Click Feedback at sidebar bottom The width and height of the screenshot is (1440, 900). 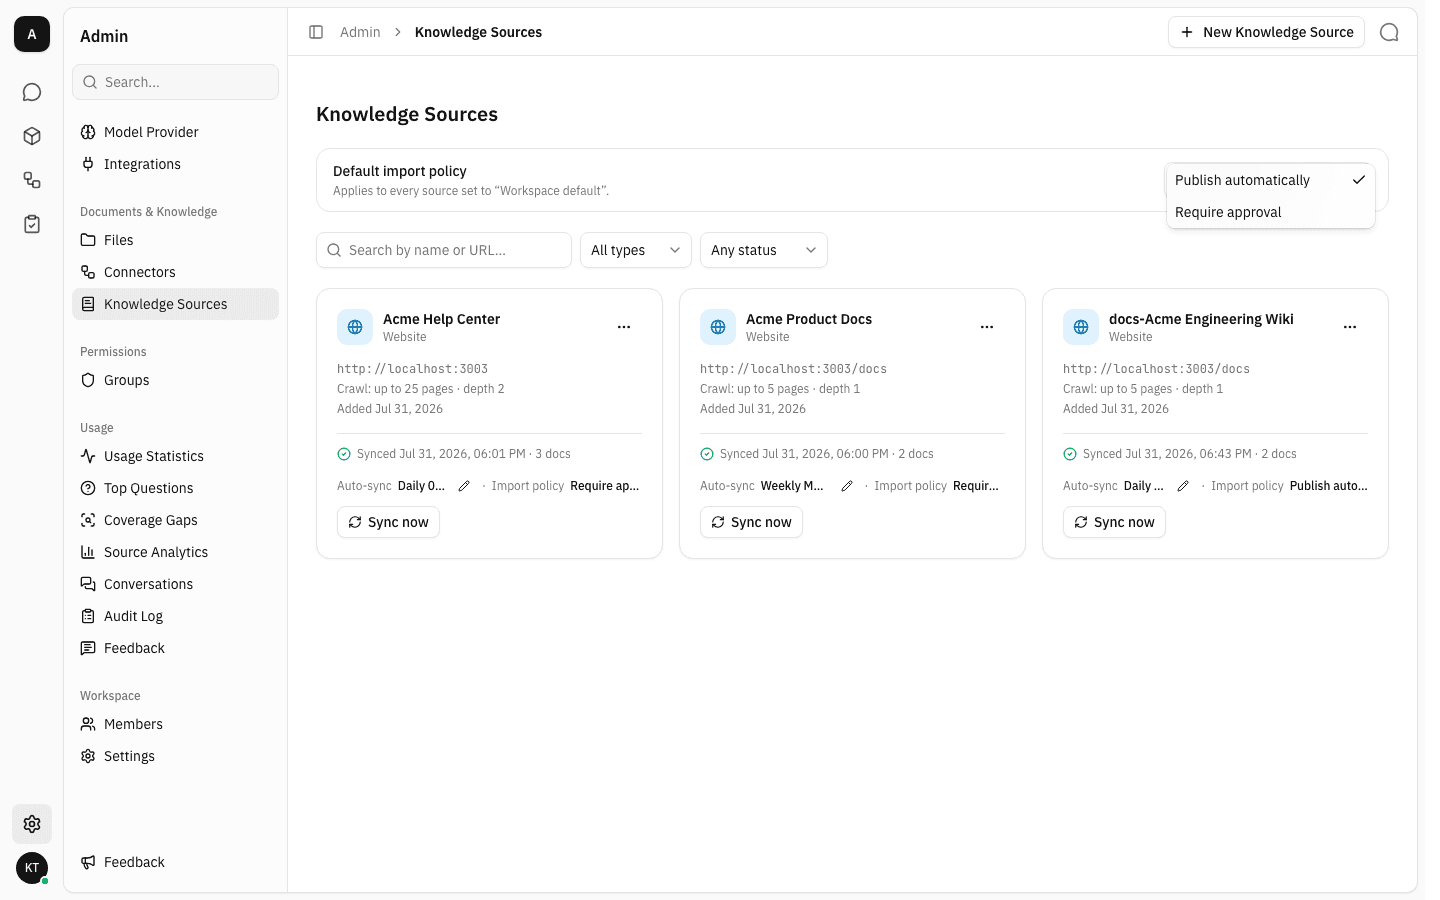(175, 862)
